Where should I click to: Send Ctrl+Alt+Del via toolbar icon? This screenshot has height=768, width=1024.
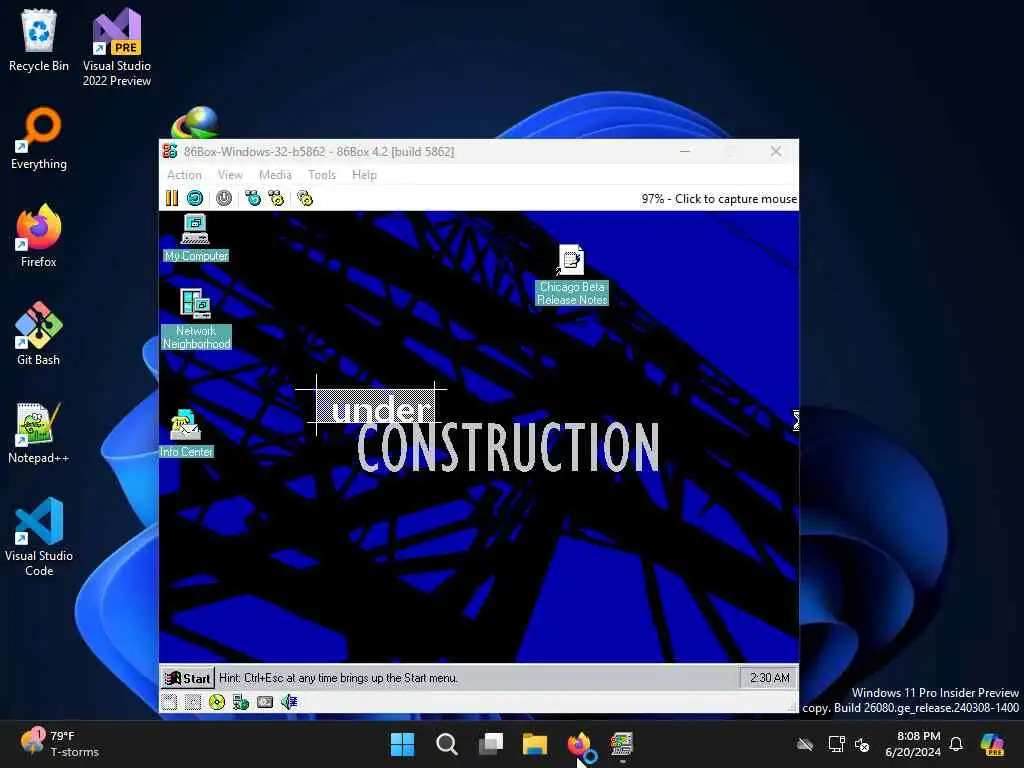pos(253,198)
